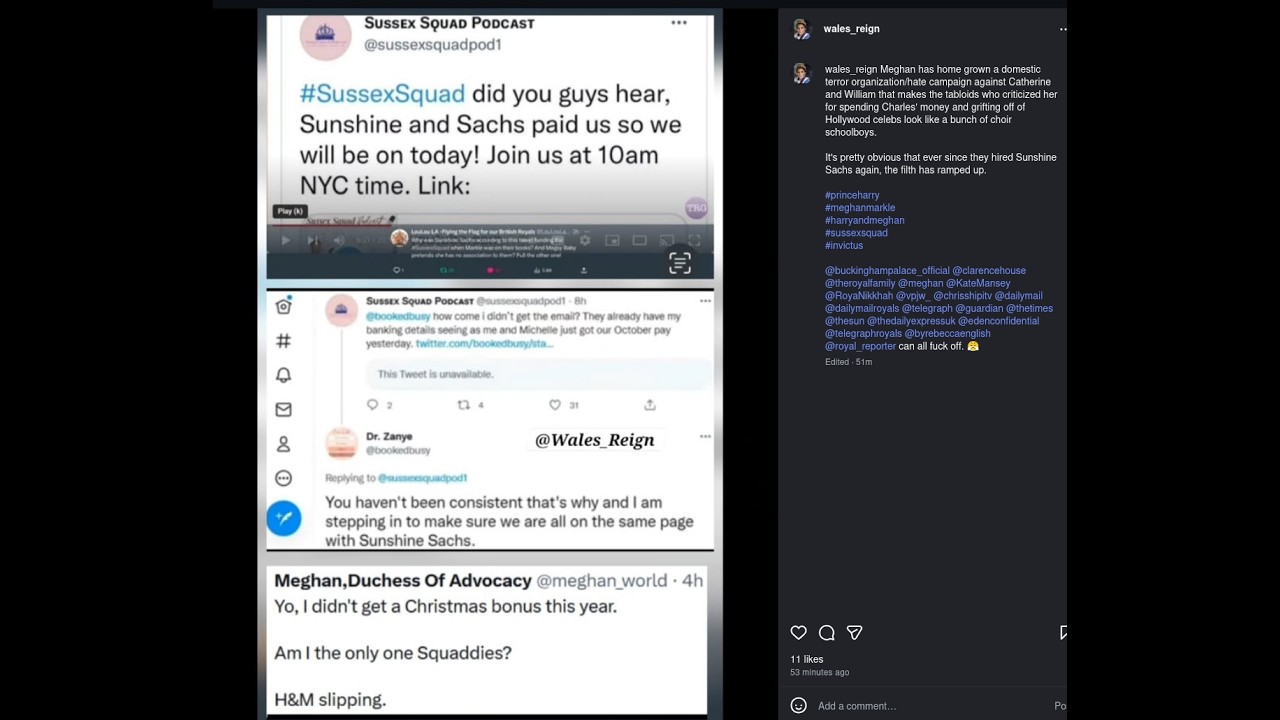Open the @royal_reporter profile link
Screen dimensions: 1280x720
point(860,346)
